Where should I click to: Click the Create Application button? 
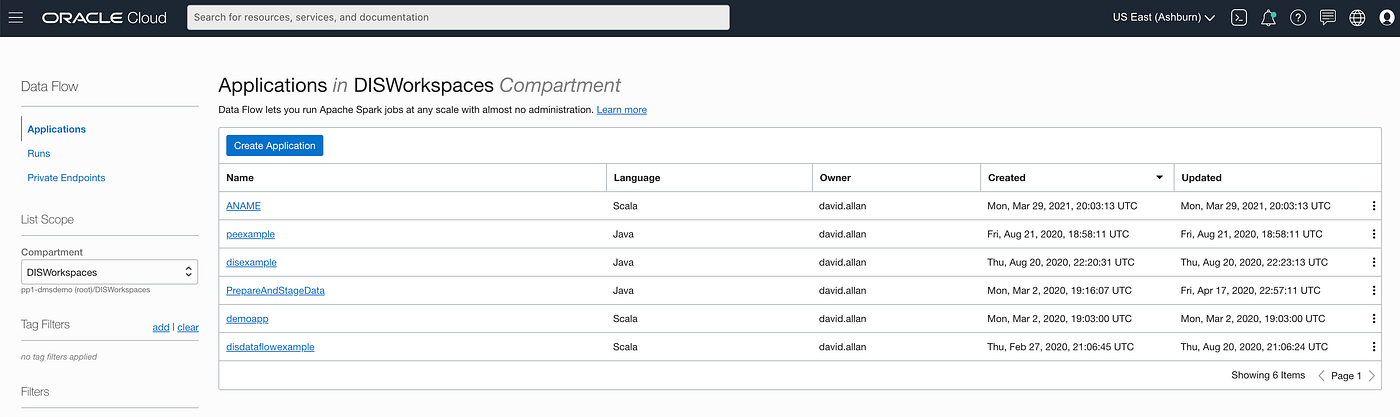pos(274,146)
